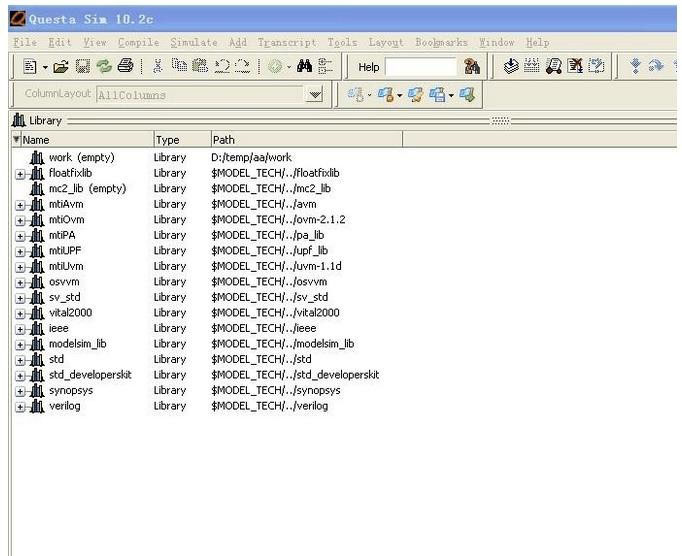This screenshot has height=556, width=682.
Task: Open the dropdown beside the lock window icon
Action: [399, 95]
